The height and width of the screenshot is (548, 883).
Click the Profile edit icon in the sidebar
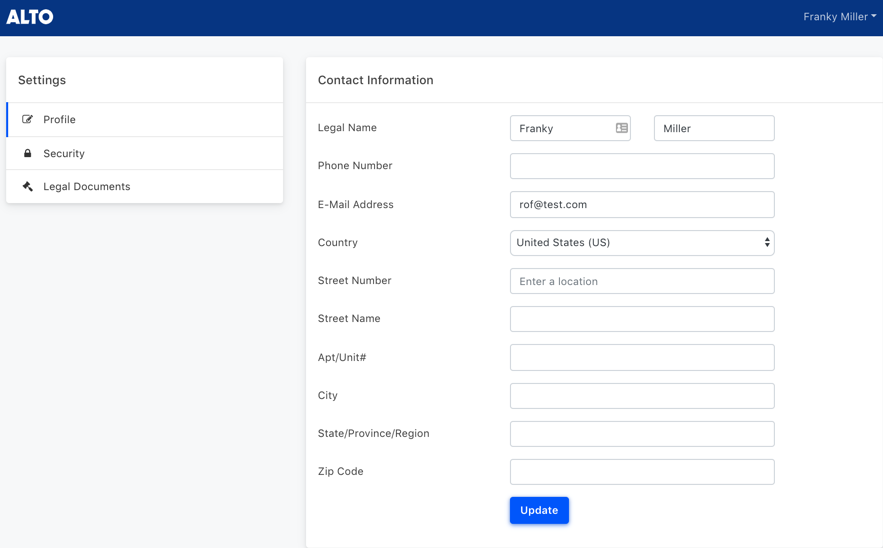point(27,119)
